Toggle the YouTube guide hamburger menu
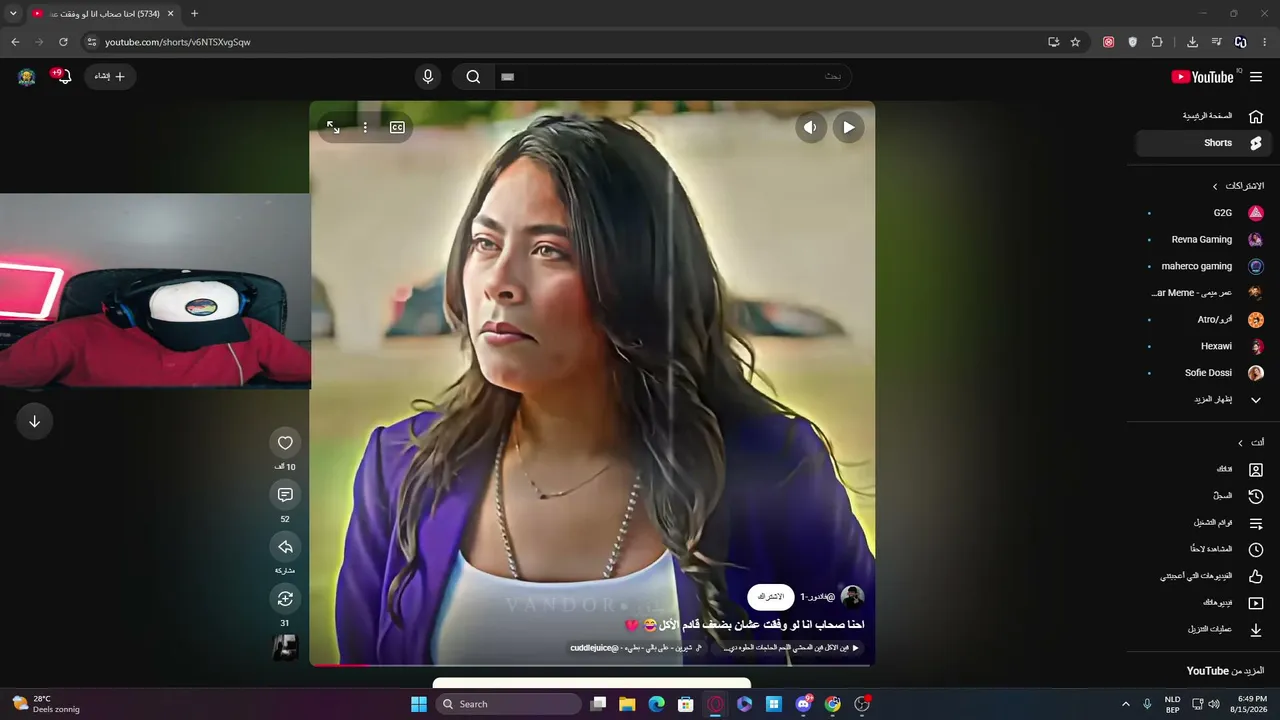The image size is (1280, 720). click(1256, 77)
